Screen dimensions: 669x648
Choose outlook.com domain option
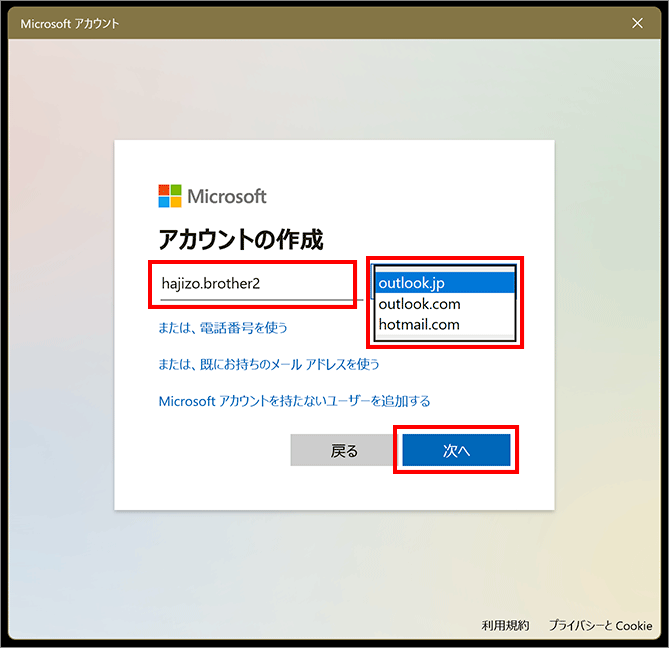pyautogui.click(x=445, y=304)
